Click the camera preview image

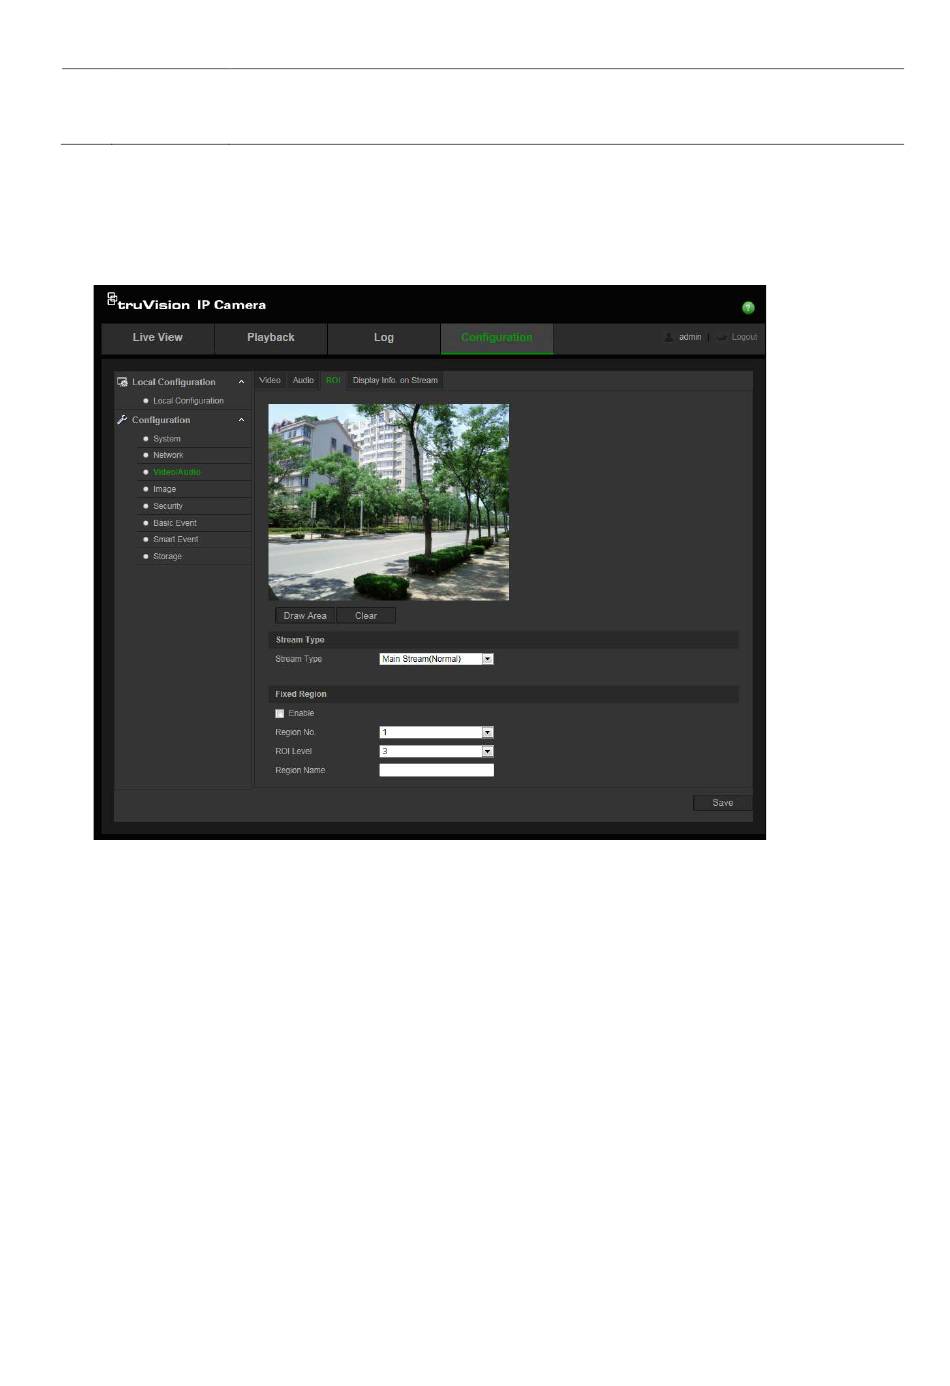[389, 502]
